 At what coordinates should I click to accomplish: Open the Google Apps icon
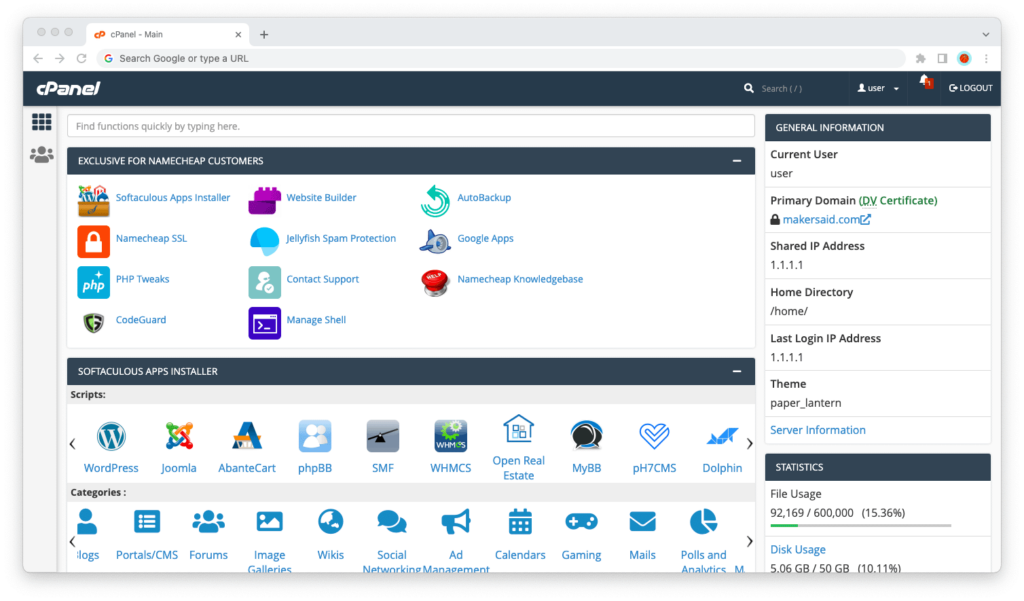coord(435,241)
